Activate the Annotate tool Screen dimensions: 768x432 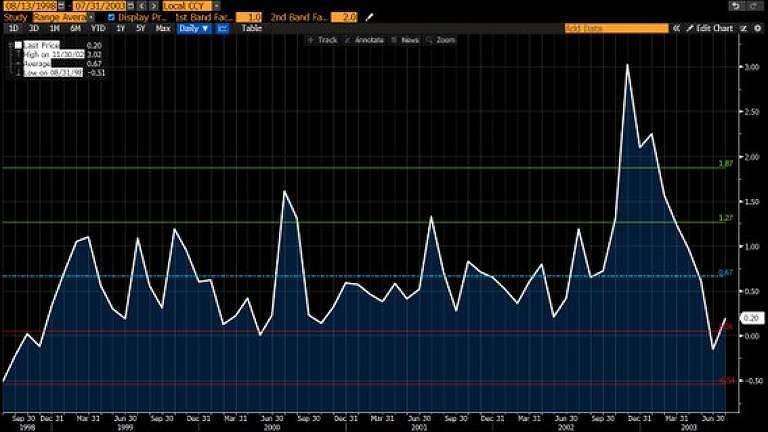pos(364,40)
